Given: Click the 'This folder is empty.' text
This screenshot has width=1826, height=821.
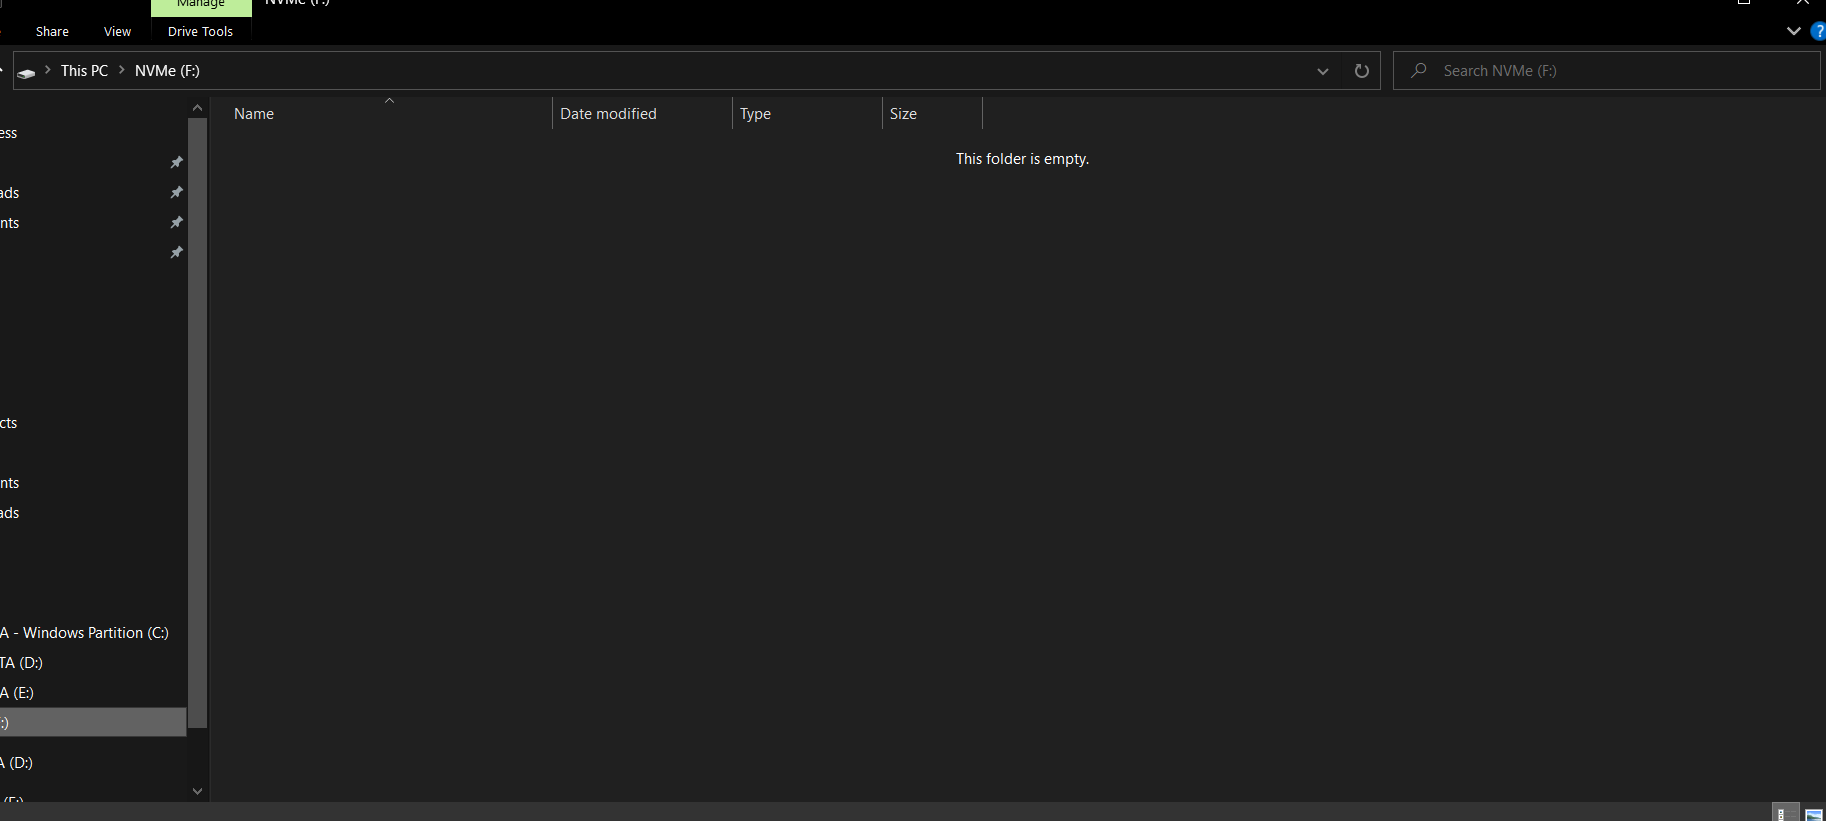Looking at the screenshot, I should tap(1022, 159).
